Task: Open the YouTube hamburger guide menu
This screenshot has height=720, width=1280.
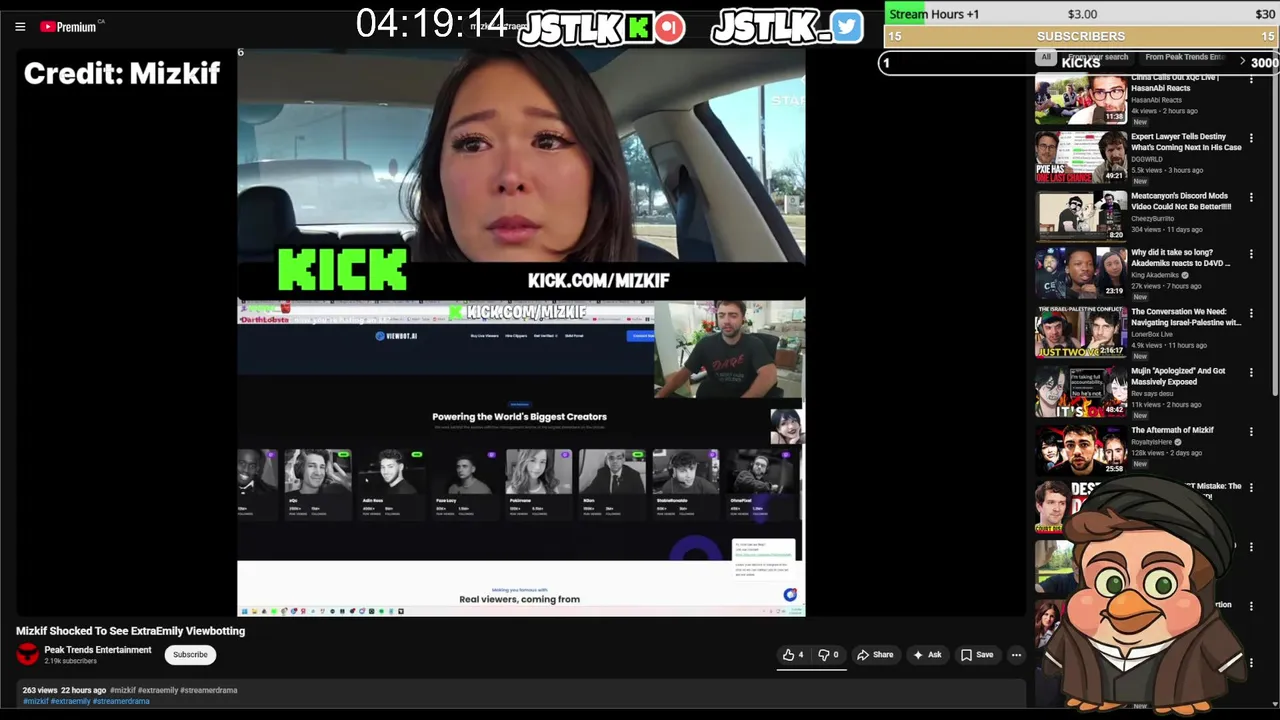Action: (20, 27)
